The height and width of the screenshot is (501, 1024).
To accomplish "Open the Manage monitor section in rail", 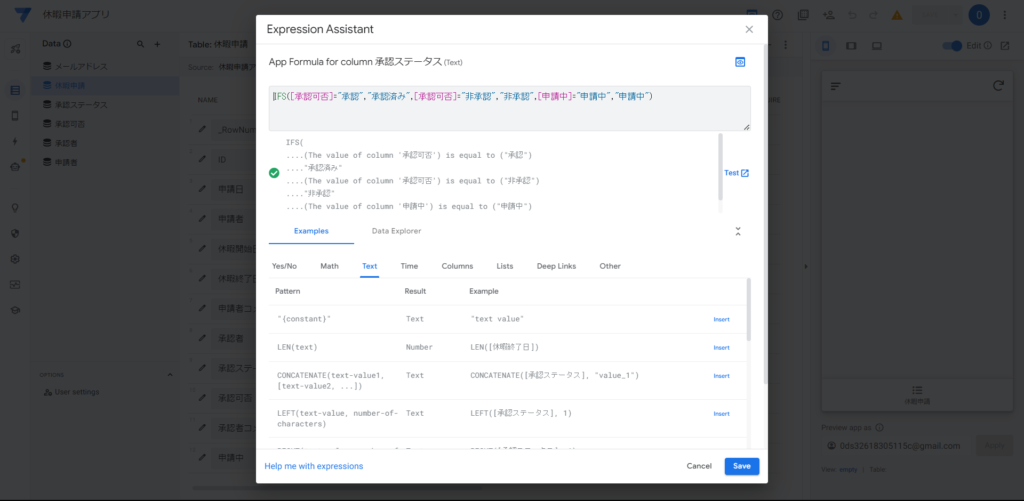I will pyautogui.click(x=15, y=284).
